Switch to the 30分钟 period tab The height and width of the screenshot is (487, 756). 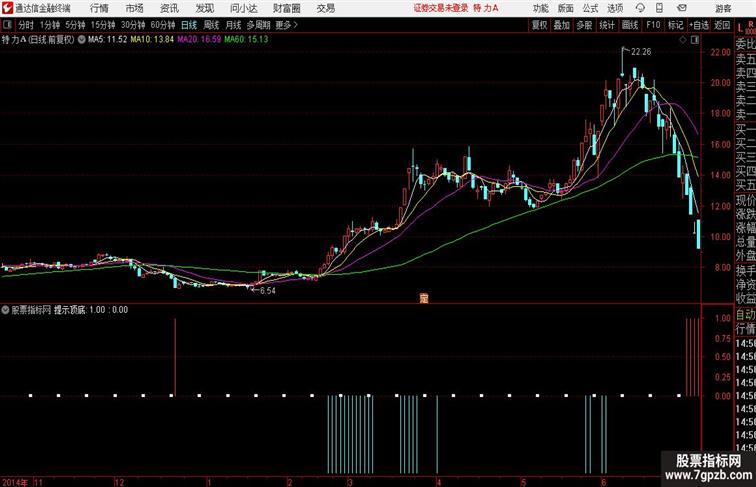coord(133,25)
